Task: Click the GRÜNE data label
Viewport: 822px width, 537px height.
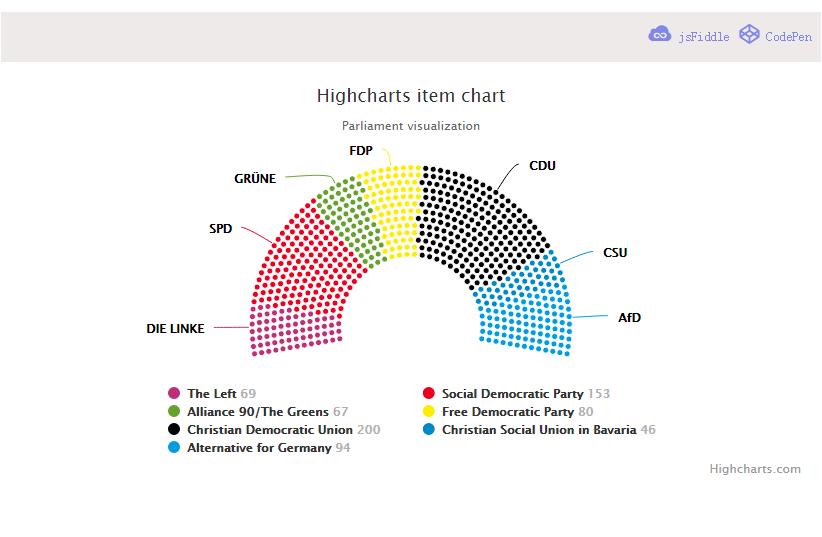Action: point(255,179)
